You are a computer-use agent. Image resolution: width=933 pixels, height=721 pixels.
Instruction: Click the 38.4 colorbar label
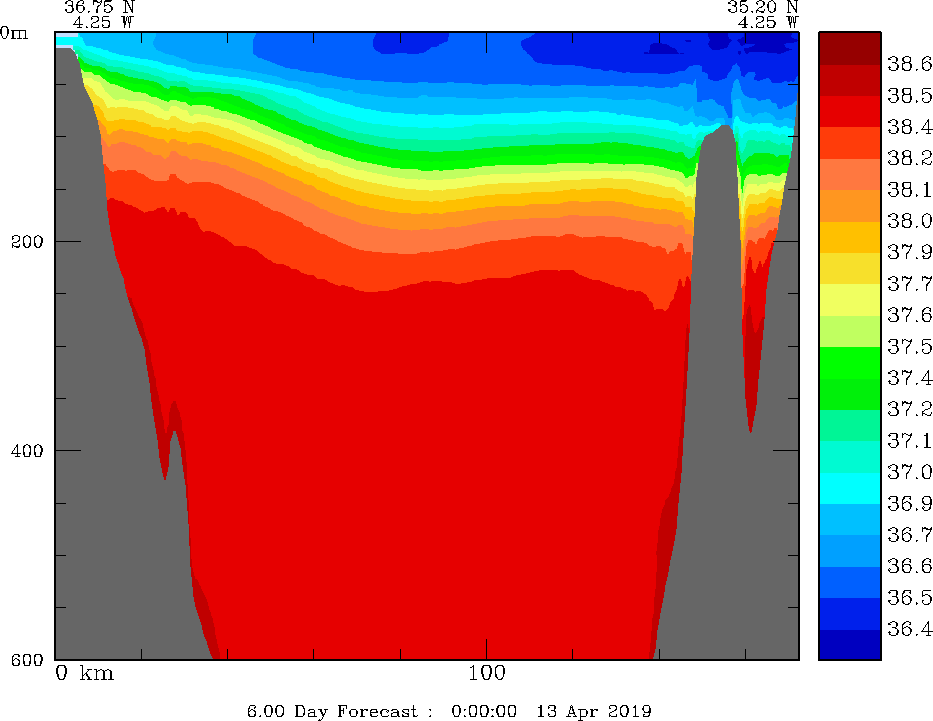[909, 127]
